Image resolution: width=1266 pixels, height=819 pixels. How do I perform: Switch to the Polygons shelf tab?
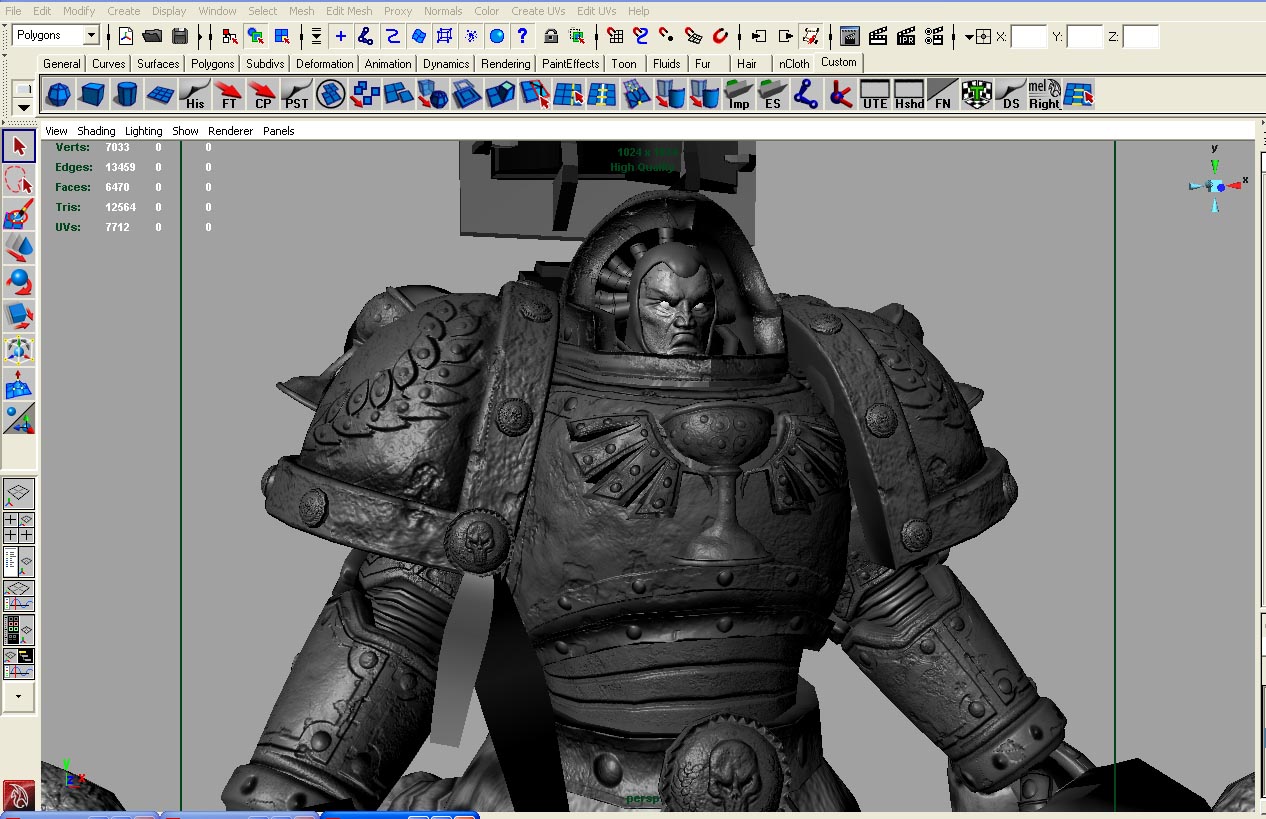(x=212, y=64)
